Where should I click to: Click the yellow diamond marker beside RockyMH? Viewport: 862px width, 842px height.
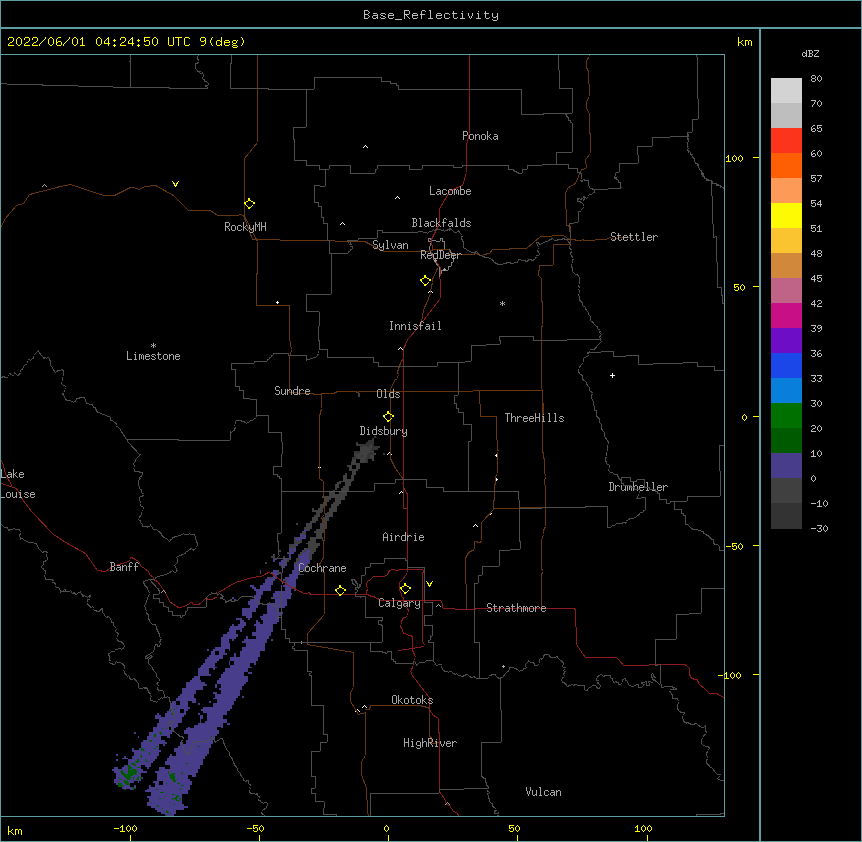coord(250,204)
